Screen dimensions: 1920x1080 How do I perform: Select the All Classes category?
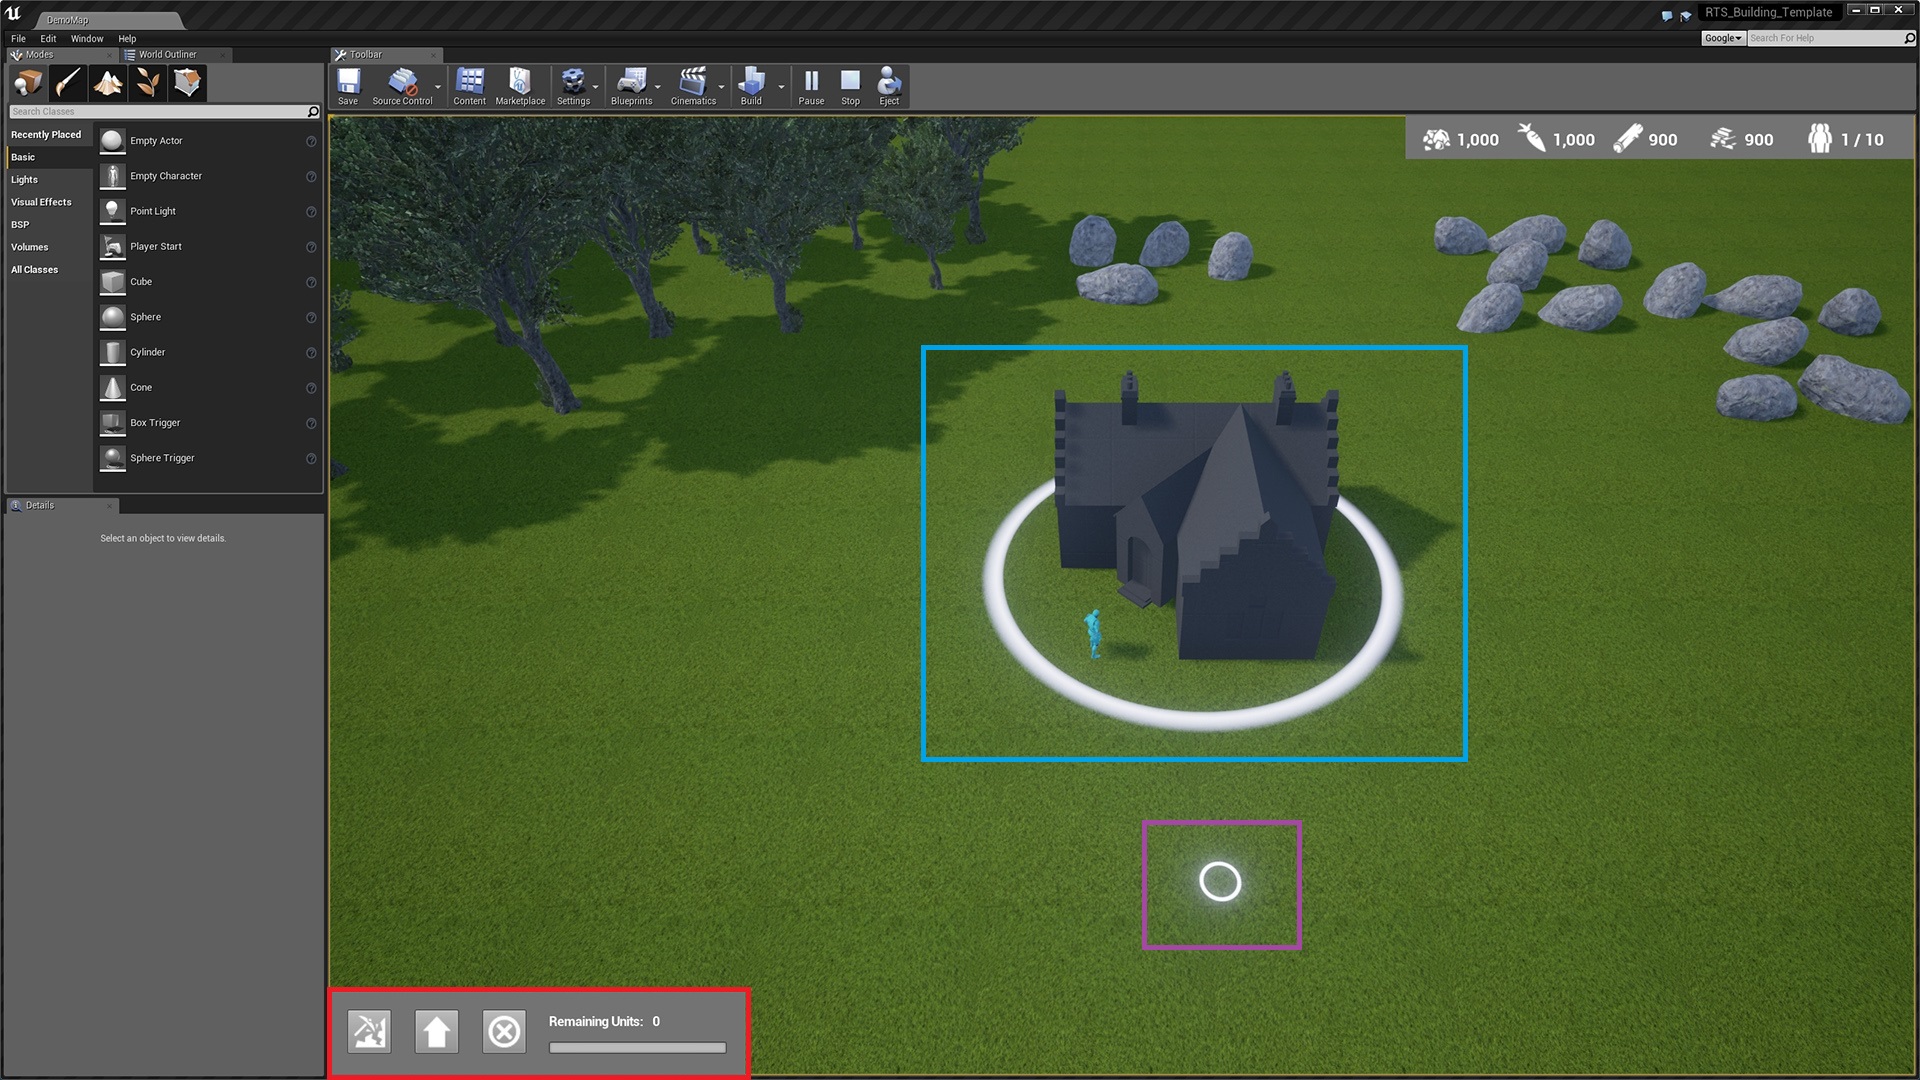[x=34, y=270]
